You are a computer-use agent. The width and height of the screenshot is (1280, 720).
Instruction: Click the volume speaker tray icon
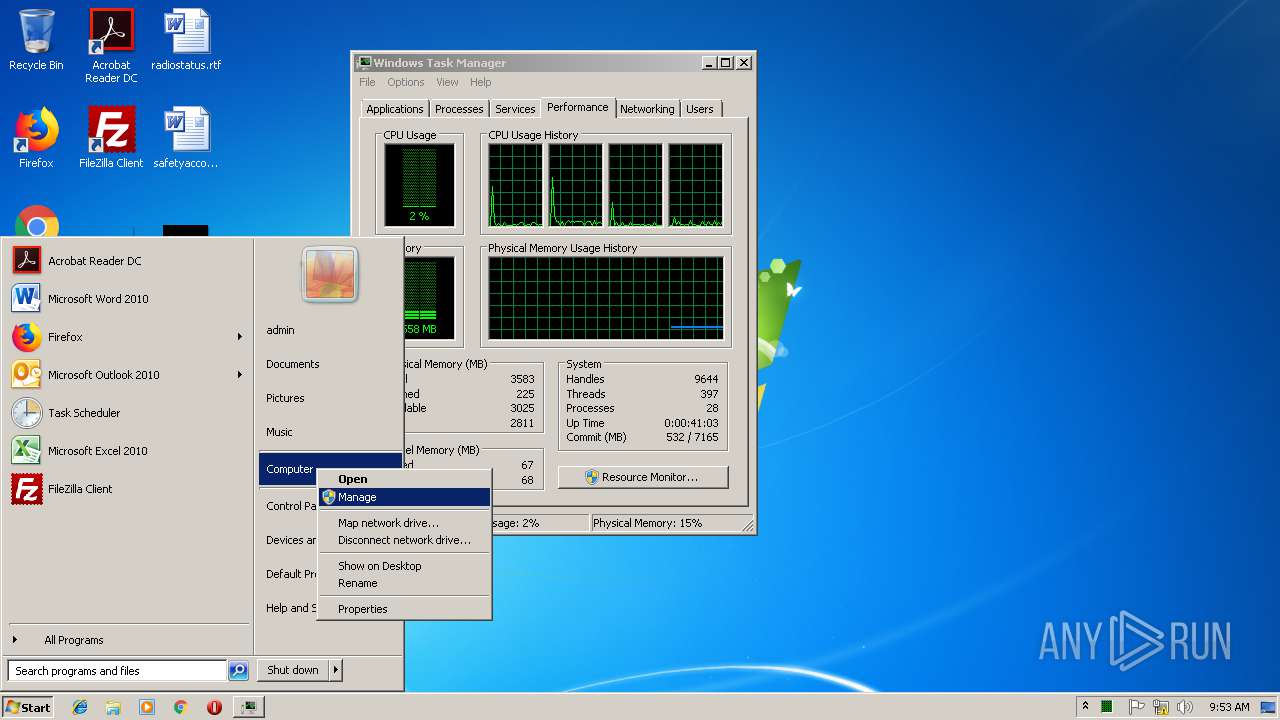tap(1185, 707)
